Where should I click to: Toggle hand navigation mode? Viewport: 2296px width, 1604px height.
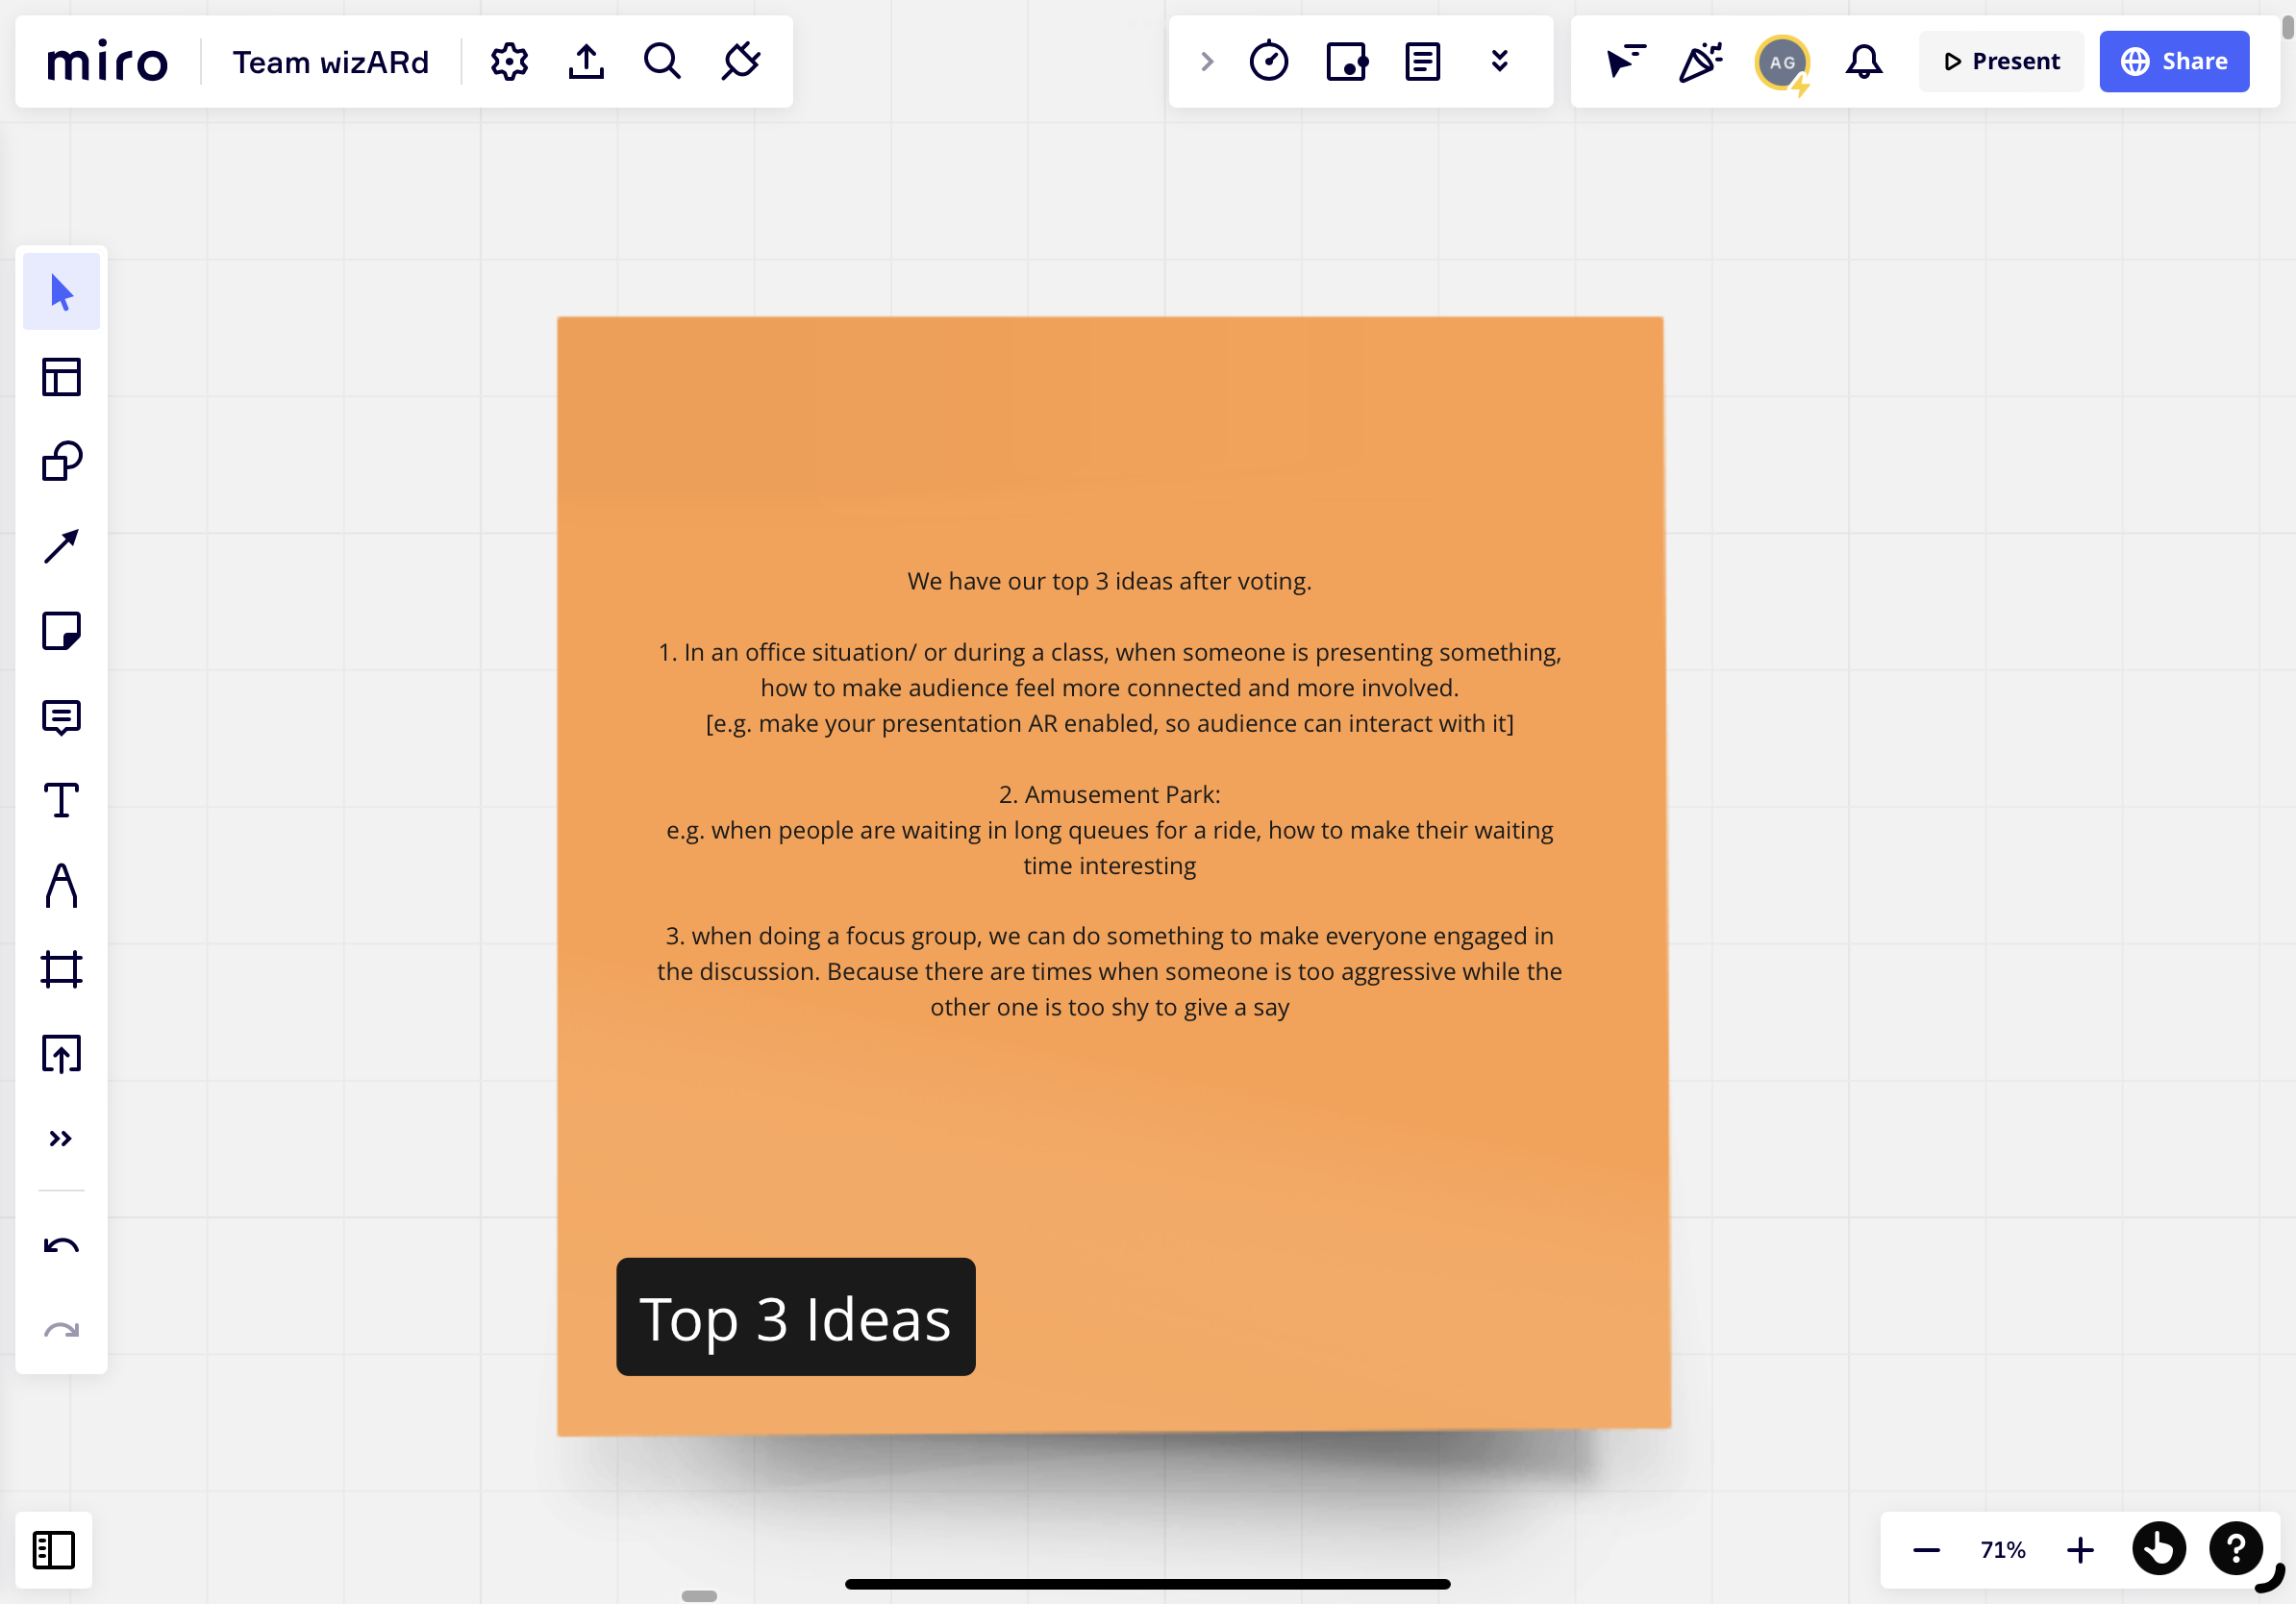coord(2158,1550)
